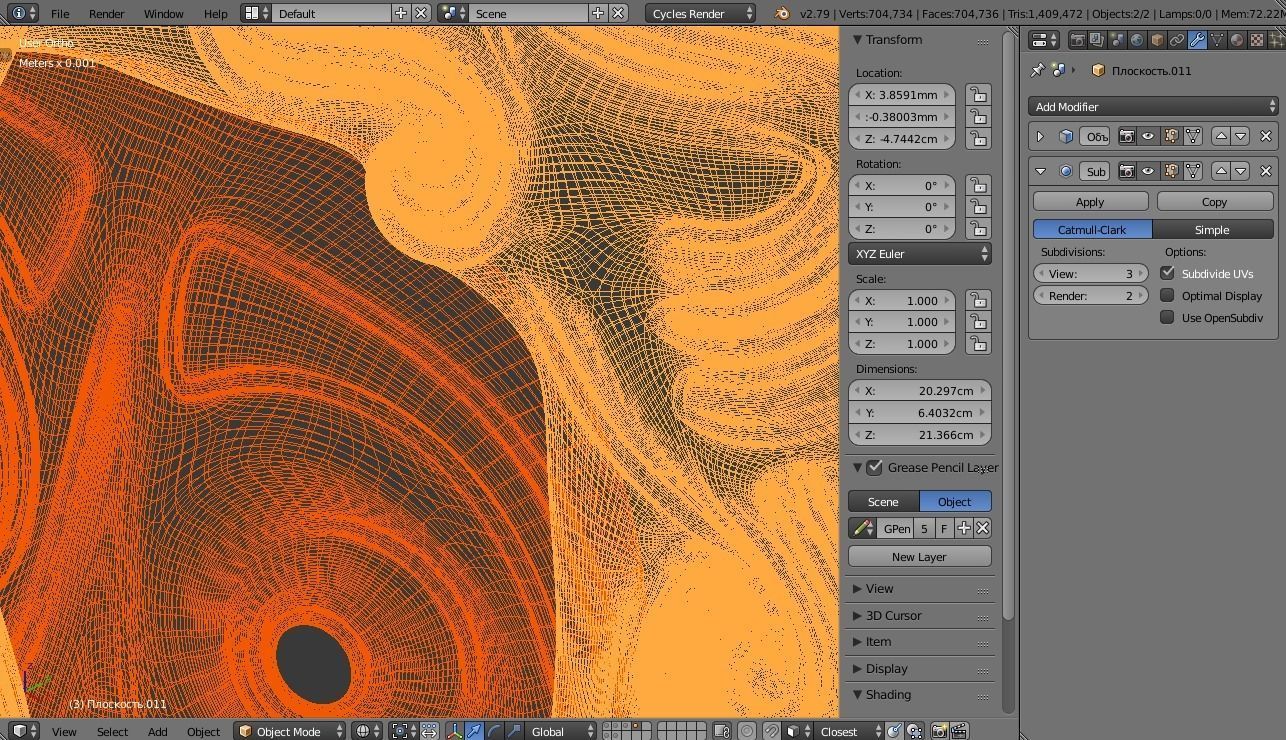Select the translate manipulator arrow
The height and width of the screenshot is (740, 1286).
(x=474, y=731)
